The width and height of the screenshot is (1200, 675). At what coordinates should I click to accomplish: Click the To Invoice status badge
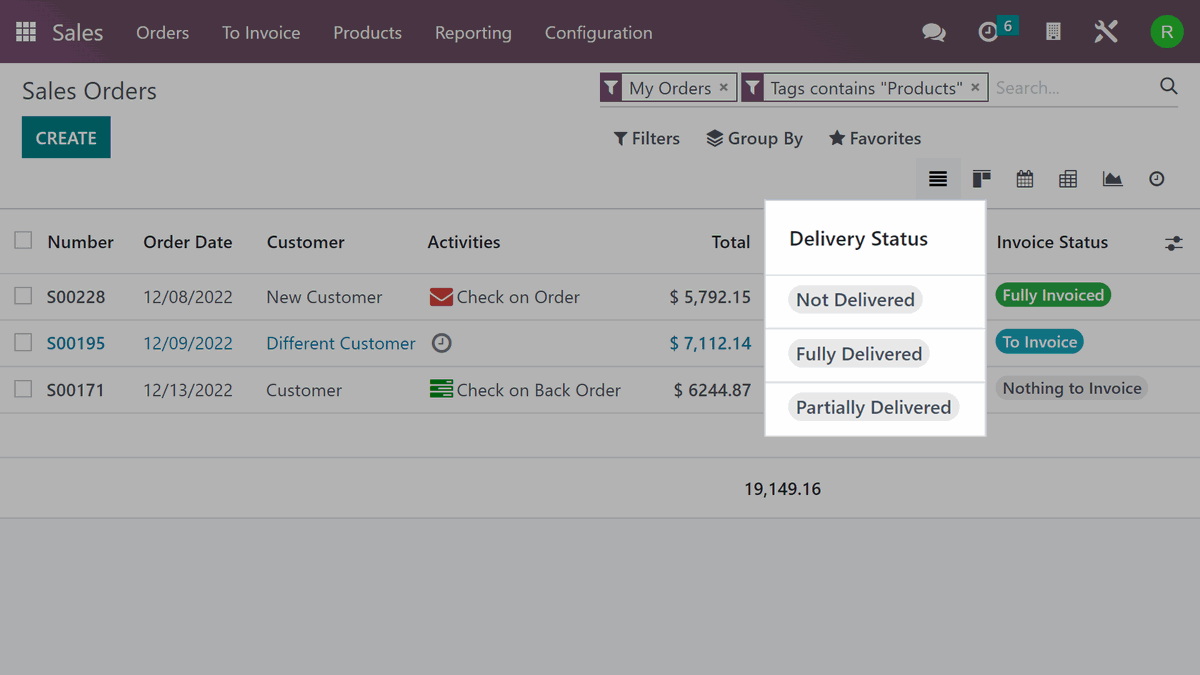pos(1040,342)
